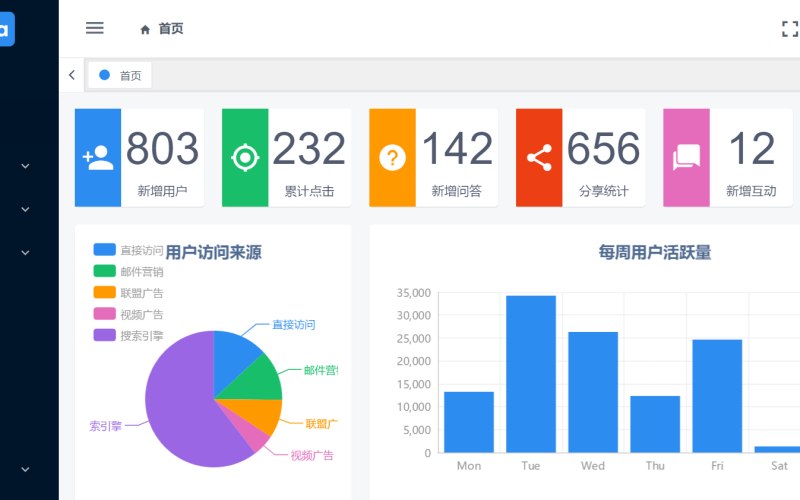Click the Fri bar in weekly chart
Image resolution: width=800 pixels, height=500 pixels.
click(717, 396)
